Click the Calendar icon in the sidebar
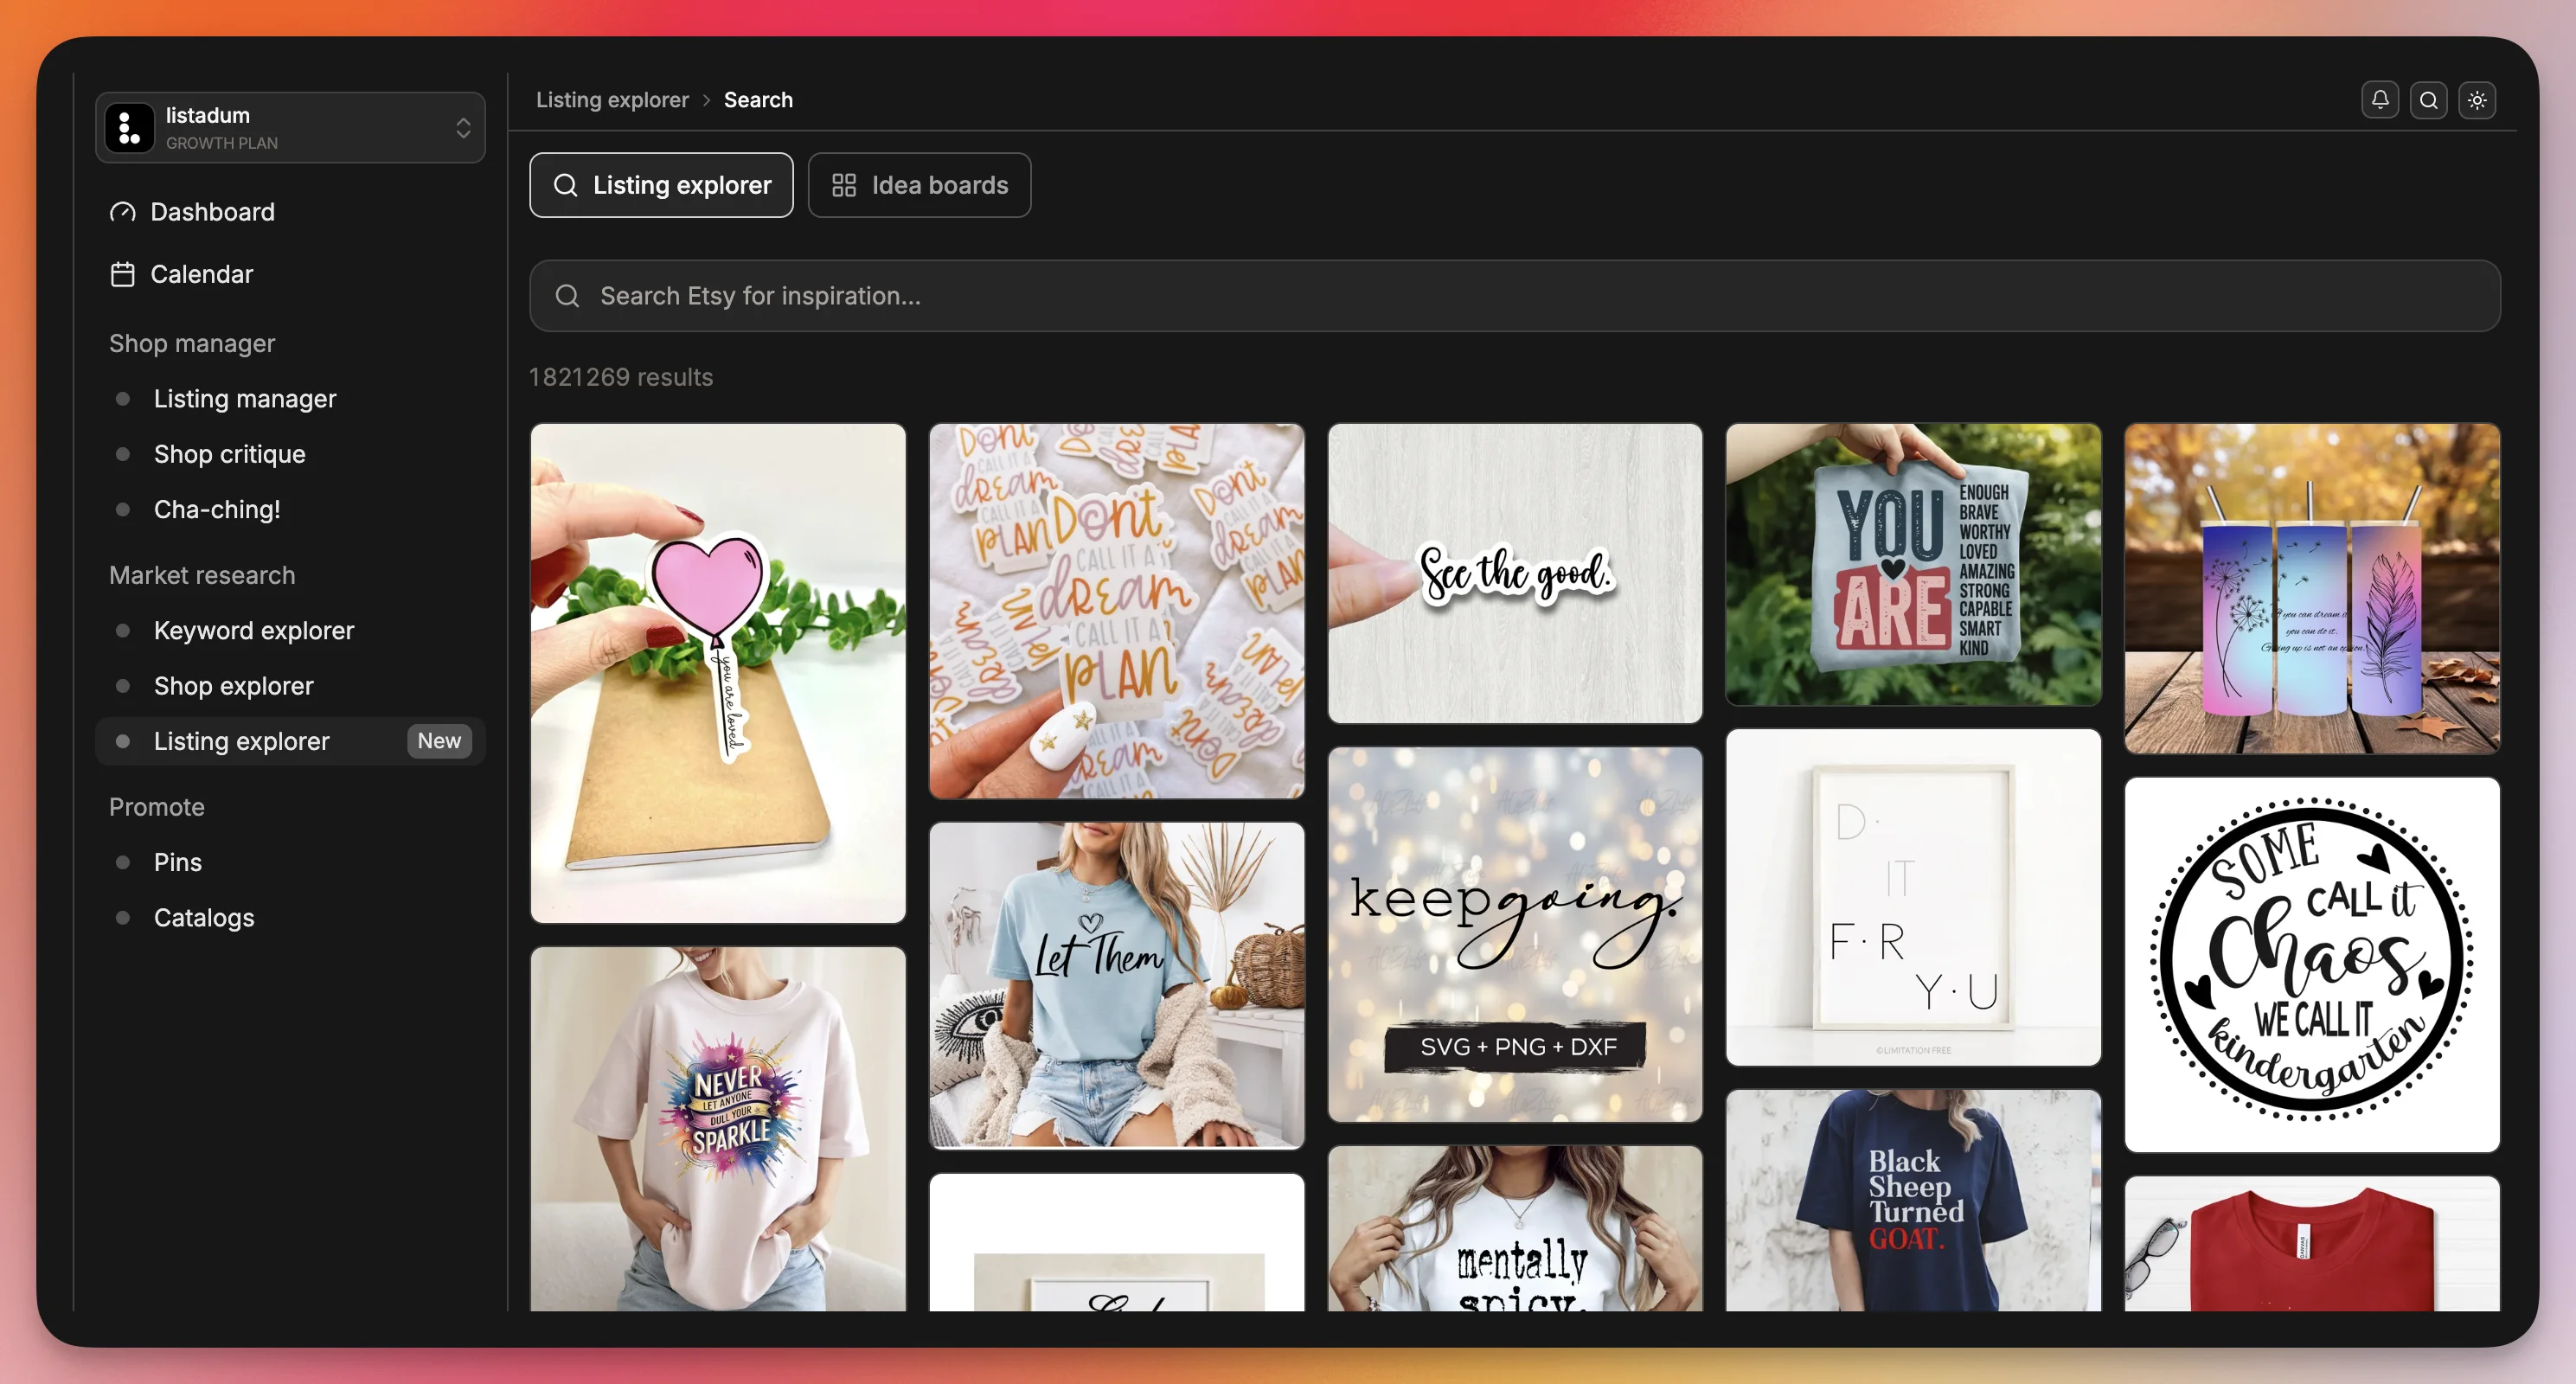2576x1384 pixels. click(122, 274)
